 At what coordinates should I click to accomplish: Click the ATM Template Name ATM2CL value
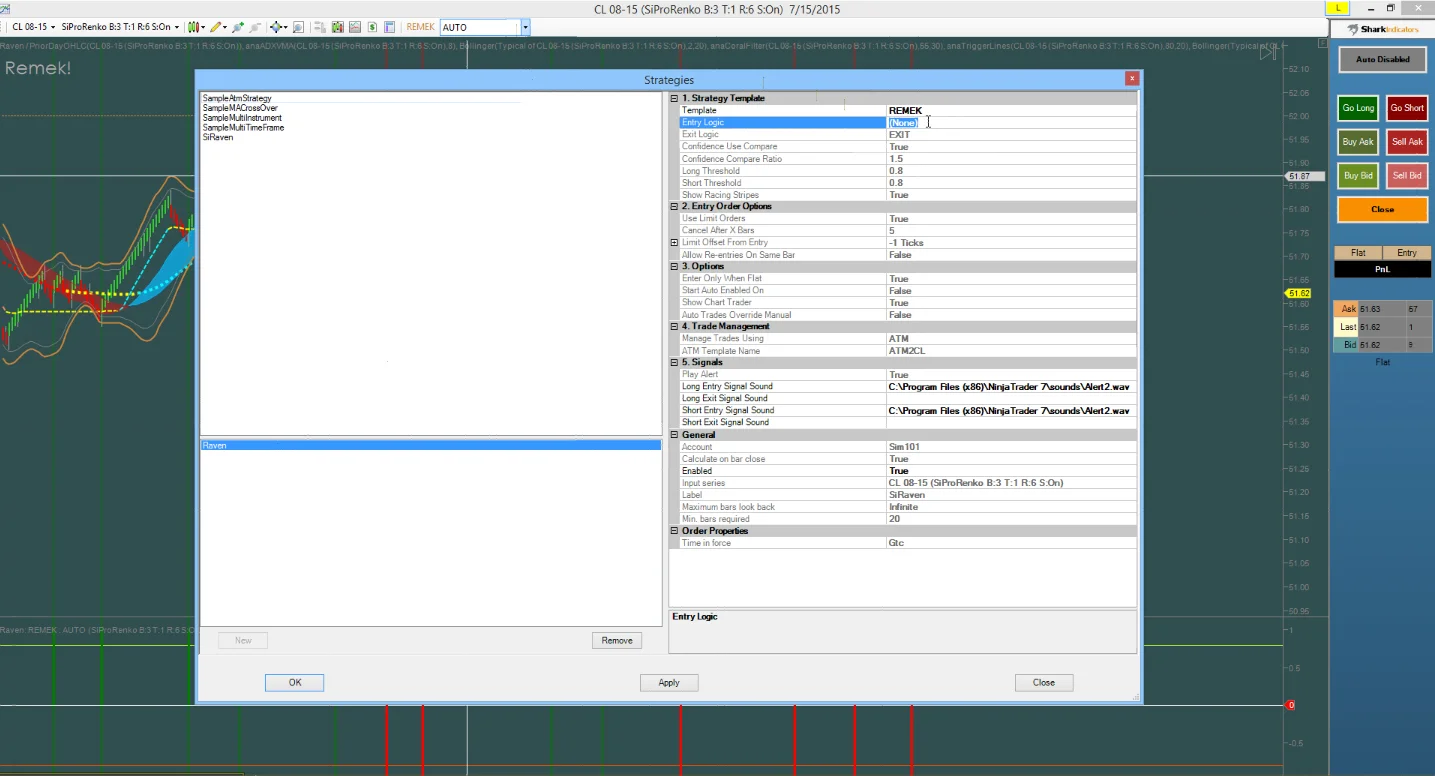[1011, 350]
